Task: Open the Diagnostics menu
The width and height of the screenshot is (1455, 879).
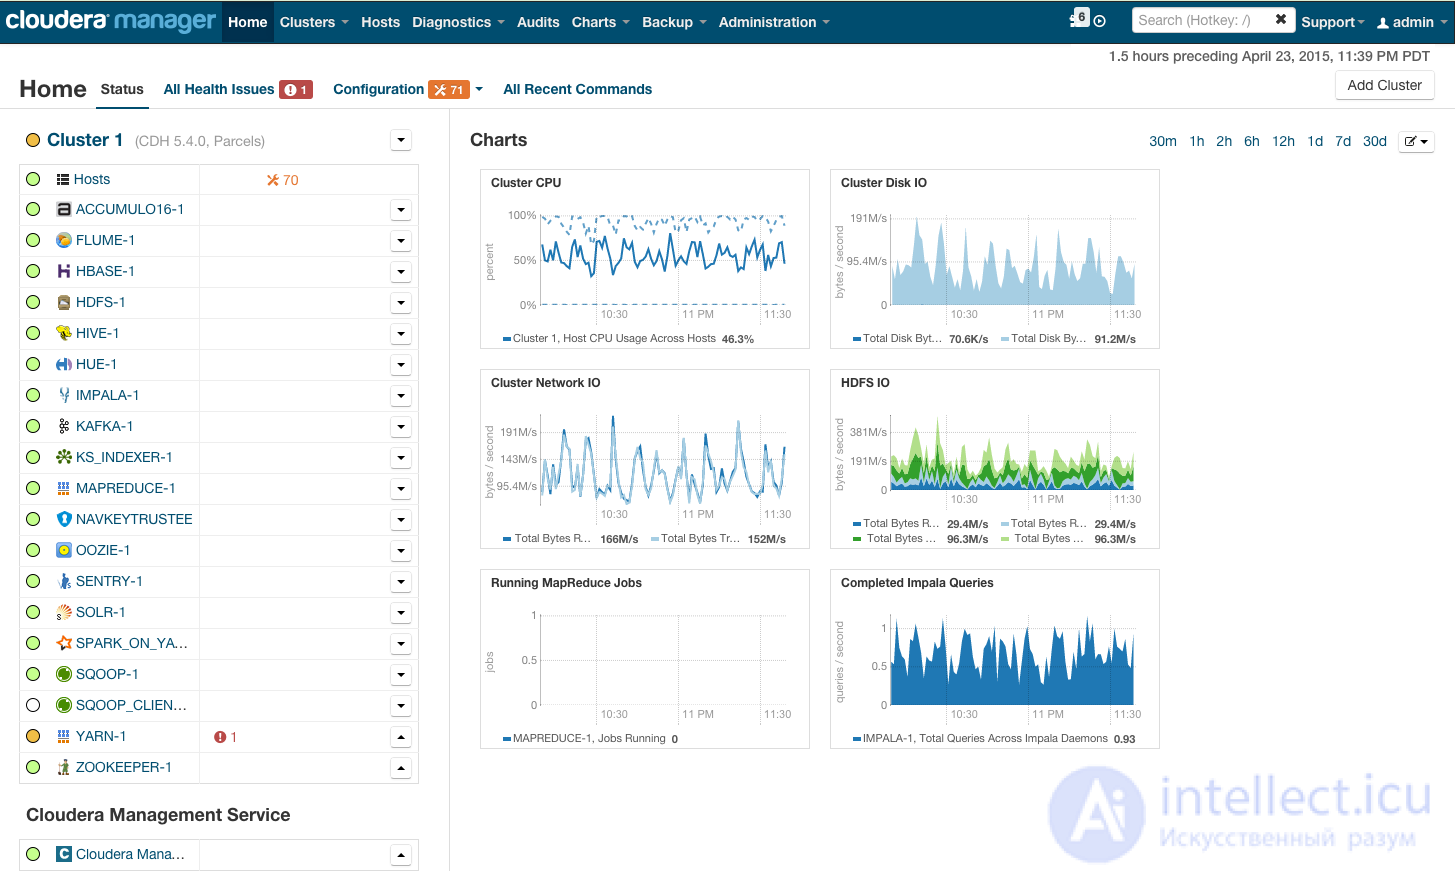Action: pos(458,22)
